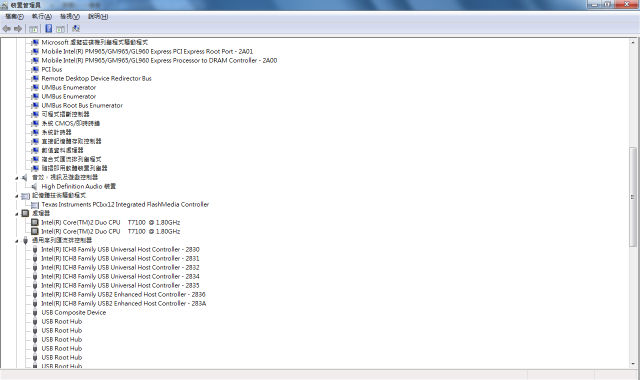Select the 系統計時器 device row
Viewport: 640px width, 380px height.
(56, 132)
